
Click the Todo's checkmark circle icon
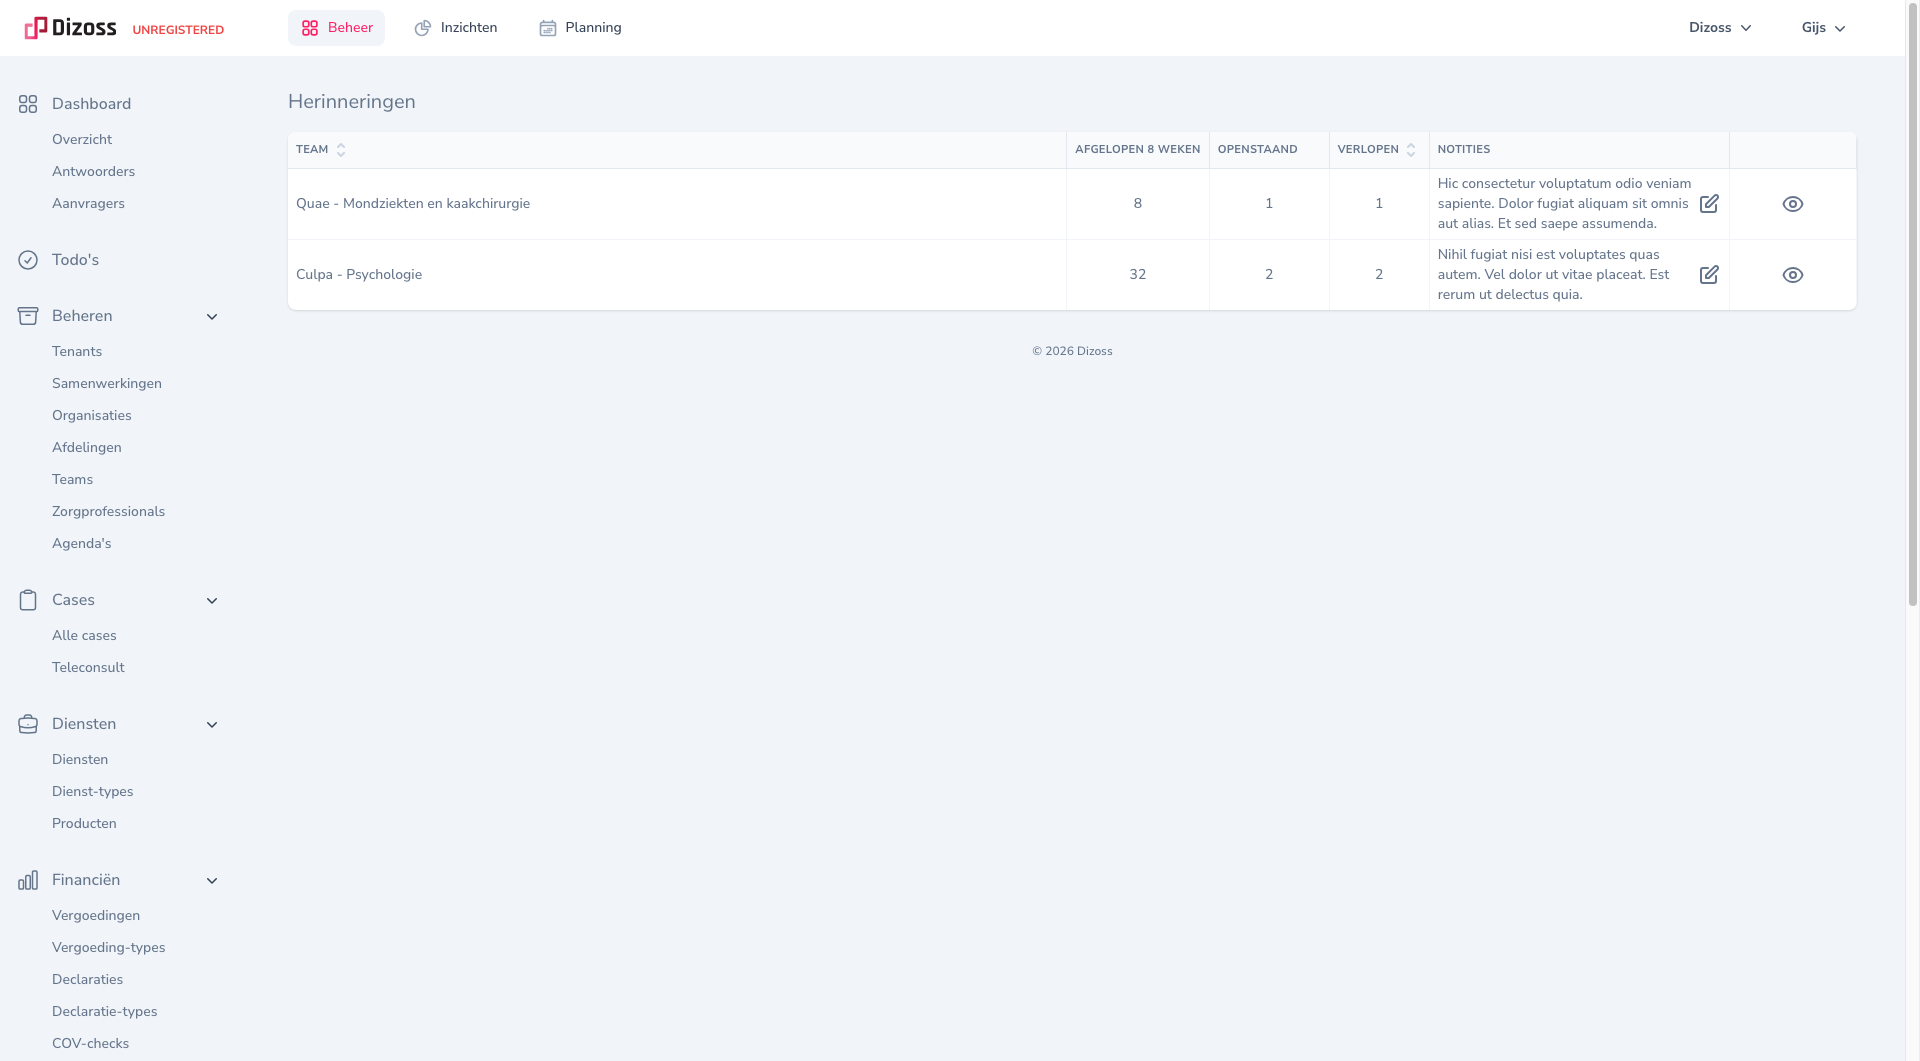point(28,260)
